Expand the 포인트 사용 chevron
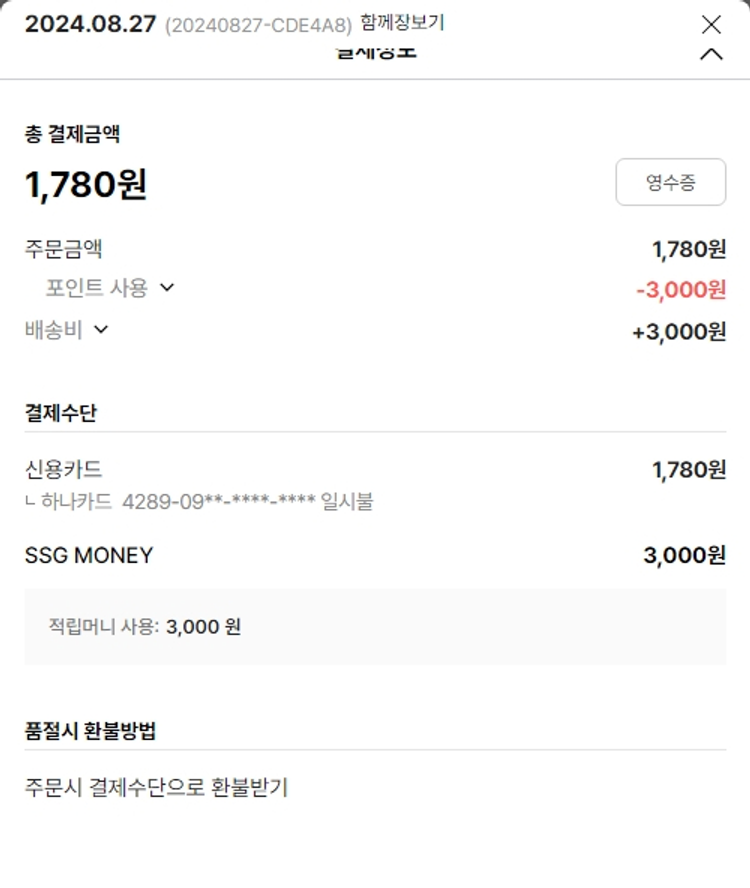750x888 pixels. pos(167,288)
